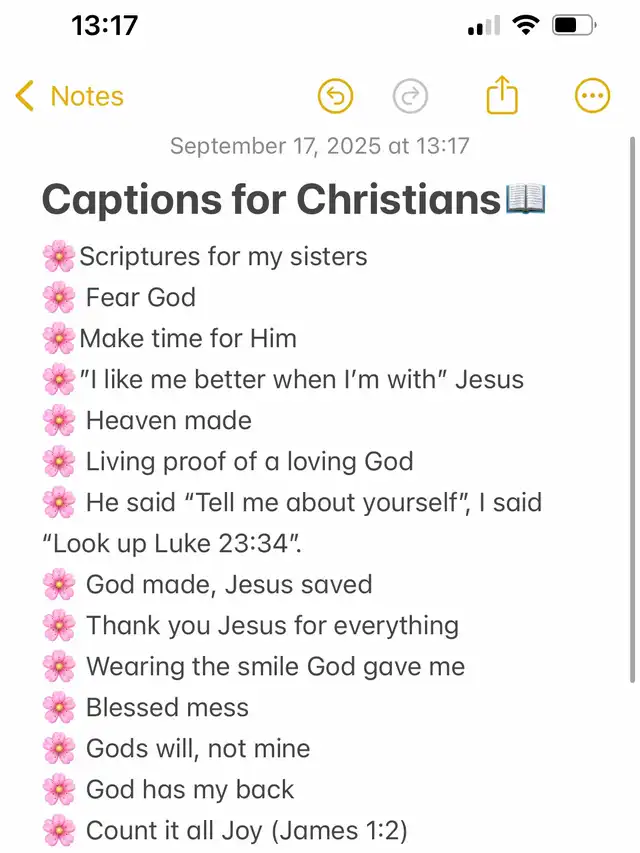Tap the redo arrow icon
Image resolution: width=640 pixels, height=853 pixels.
click(410, 97)
